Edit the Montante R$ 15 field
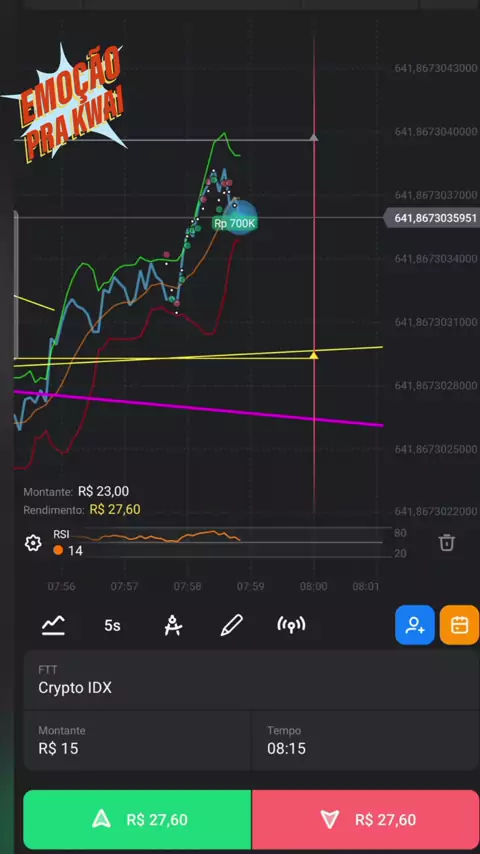Screen dimensions: 480x854 pos(137,741)
